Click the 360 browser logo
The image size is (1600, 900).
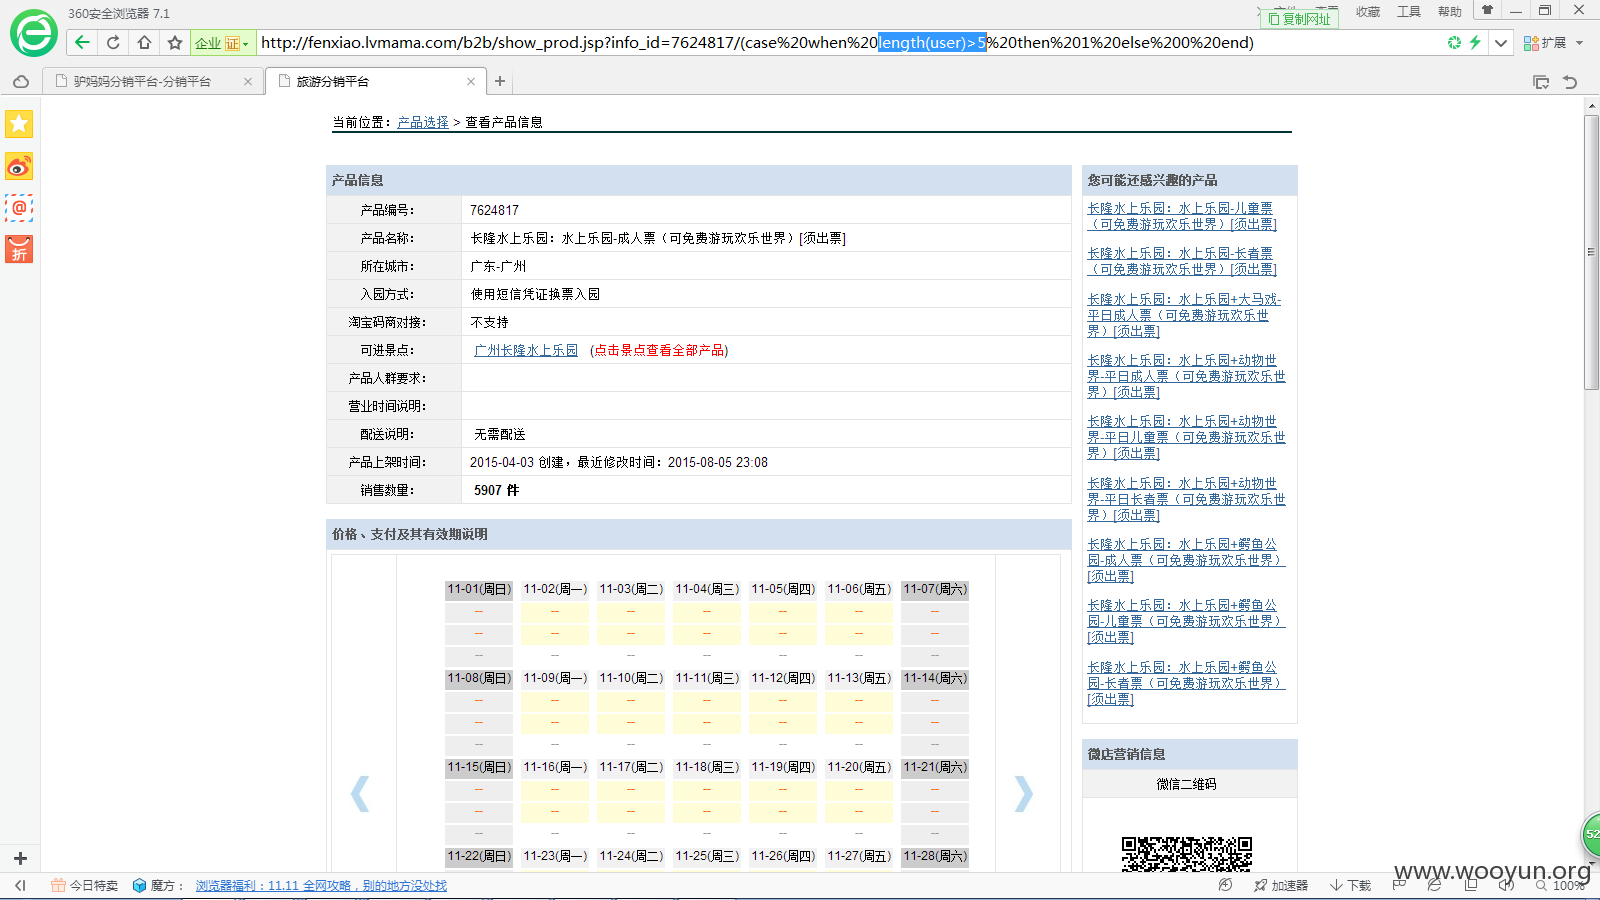click(34, 34)
